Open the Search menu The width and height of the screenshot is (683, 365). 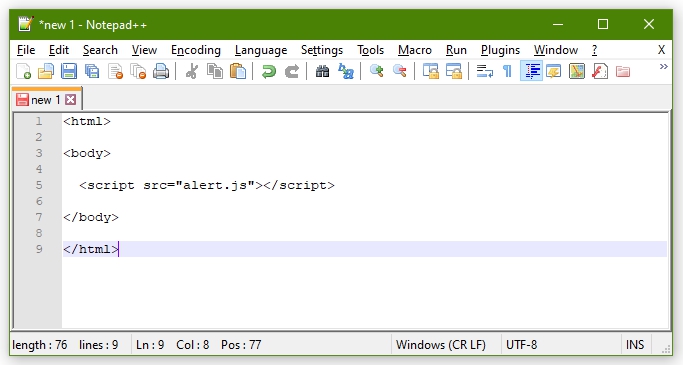click(x=100, y=50)
